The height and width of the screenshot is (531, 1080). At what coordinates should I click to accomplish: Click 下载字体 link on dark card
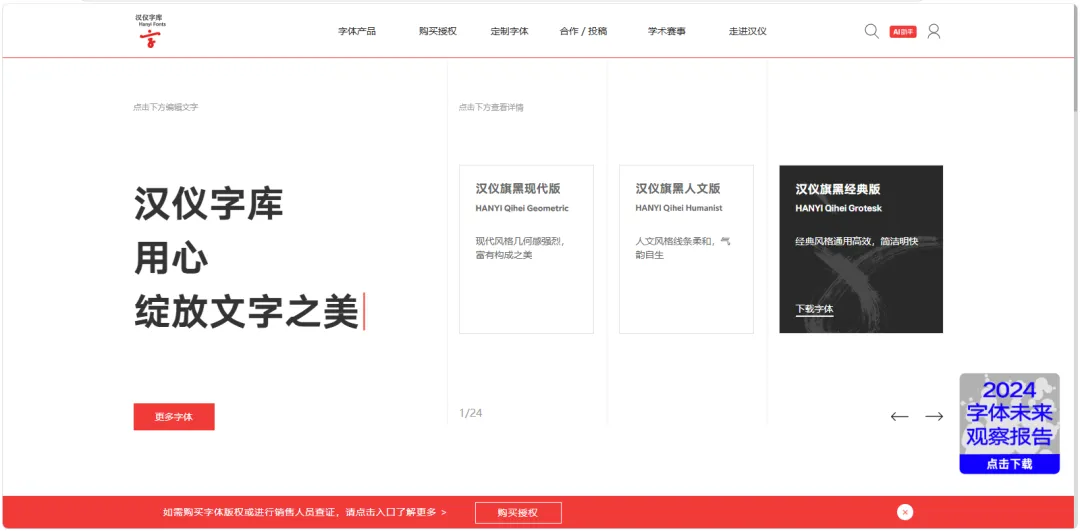pos(814,309)
